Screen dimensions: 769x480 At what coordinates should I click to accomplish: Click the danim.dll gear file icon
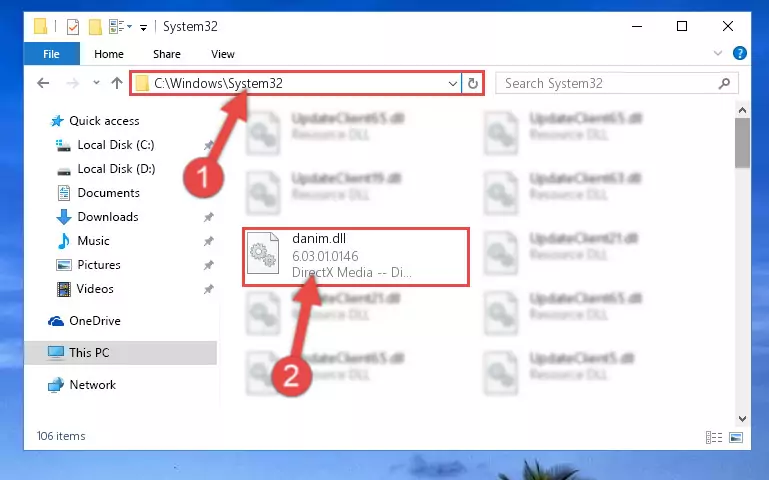click(263, 253)
